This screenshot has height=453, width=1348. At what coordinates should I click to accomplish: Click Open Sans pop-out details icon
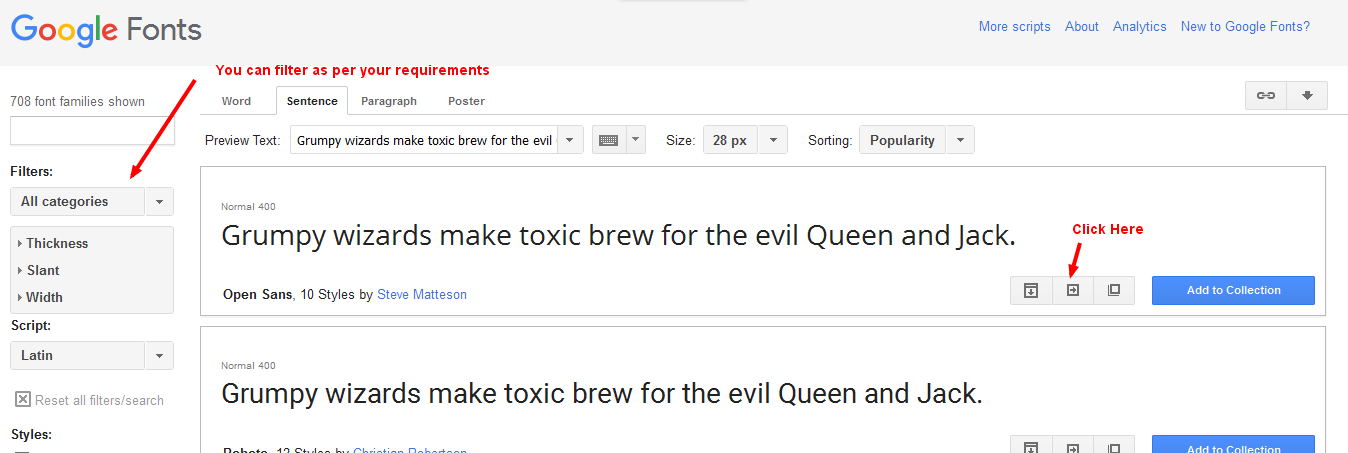pyautogui.click(x=1114, y=290)
